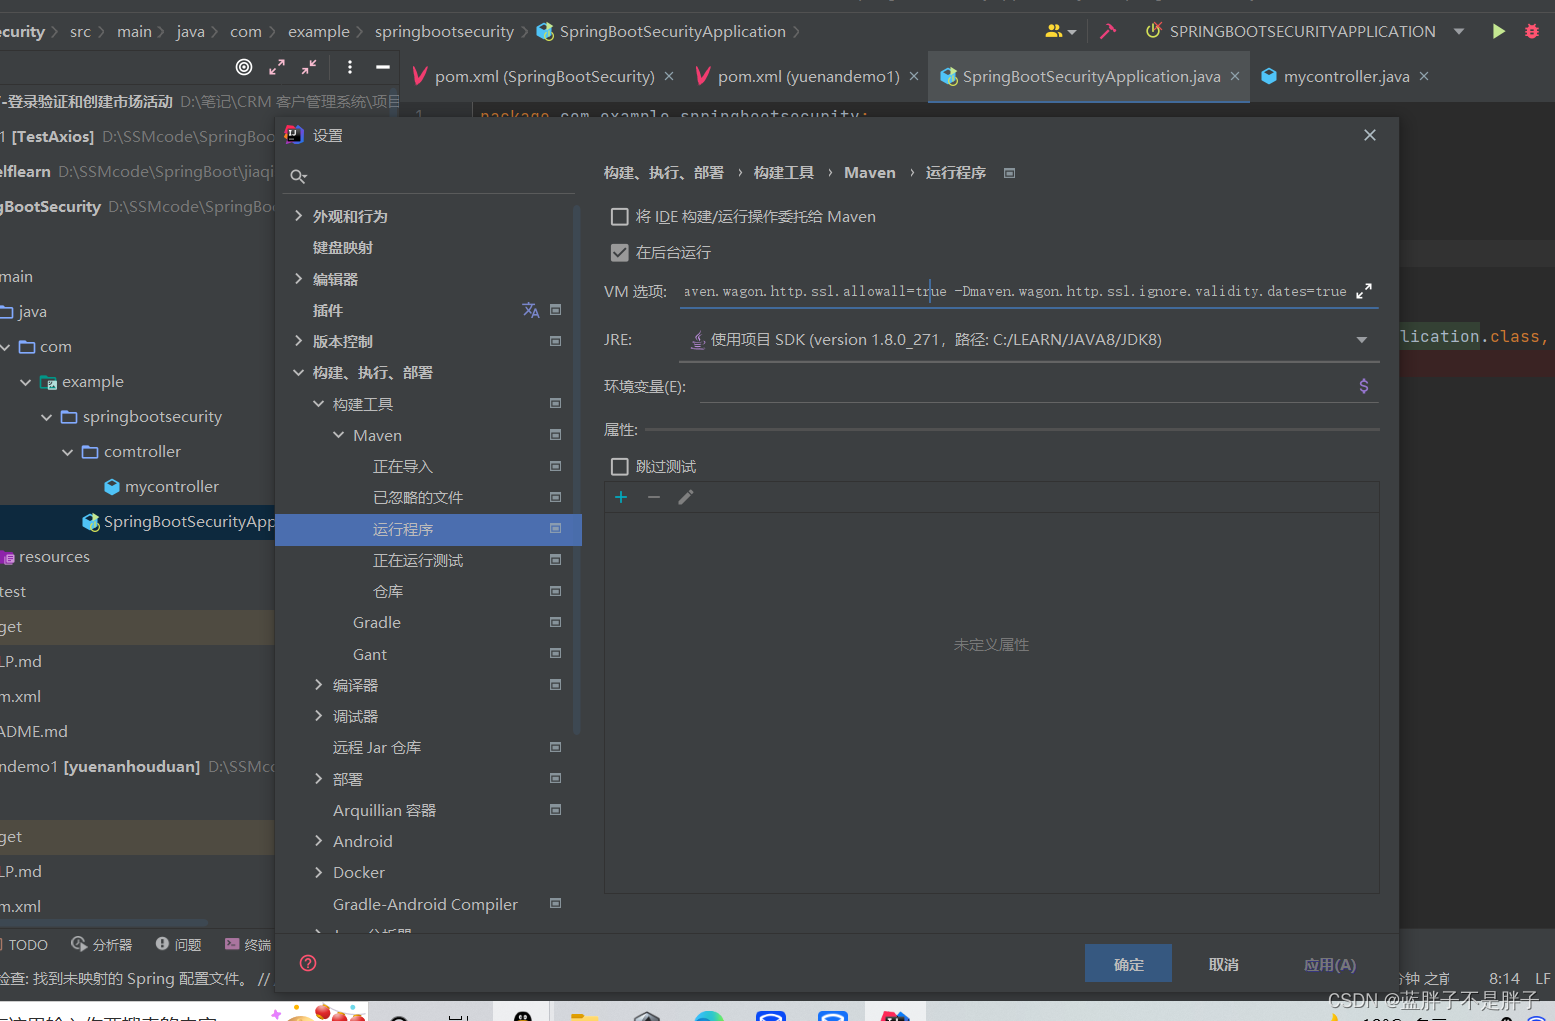Open the 分析器 tool window
This screenshot has width=1555, height=1021.
click(x=101, y=944)
